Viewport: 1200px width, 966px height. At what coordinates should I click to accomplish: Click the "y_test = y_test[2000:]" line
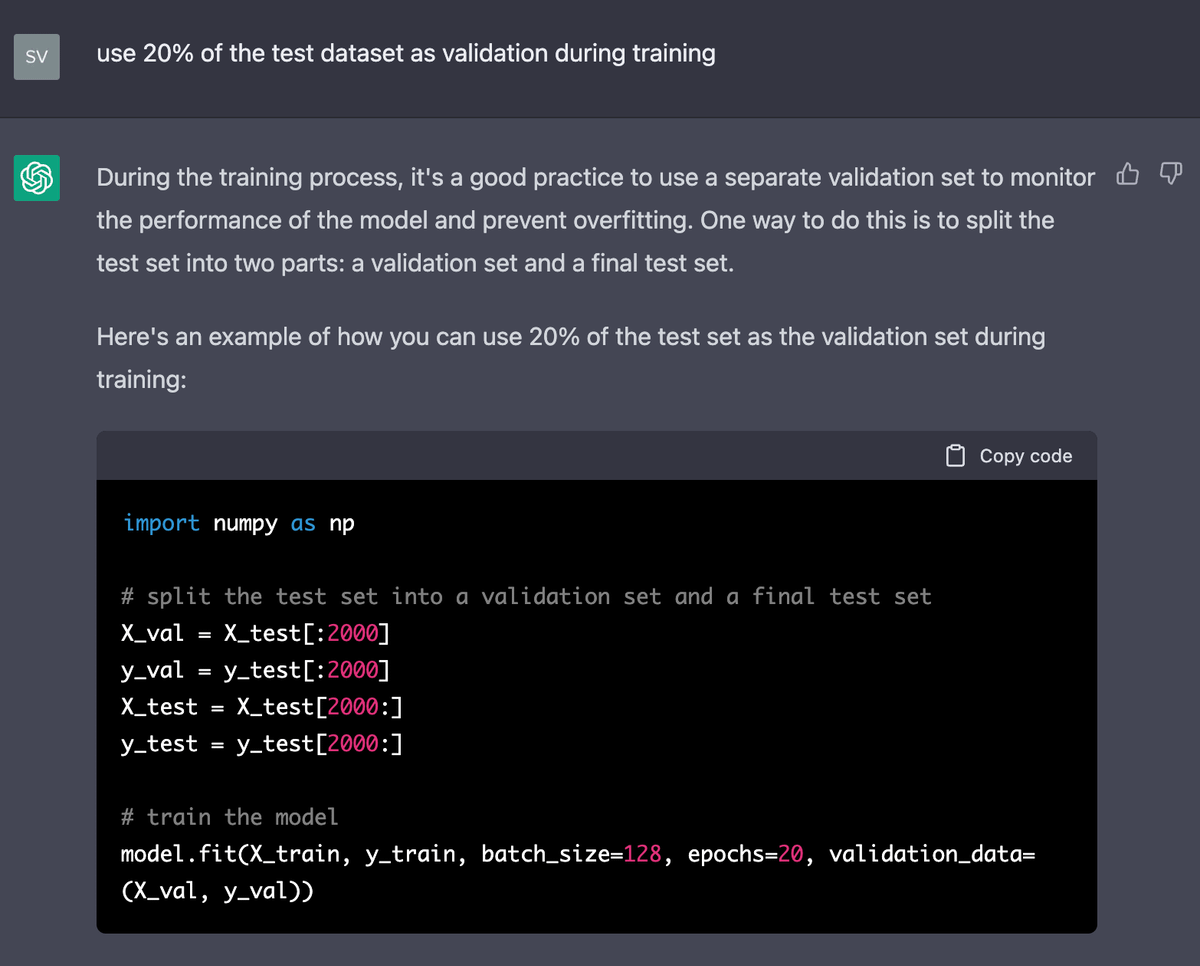pos(261,744)
